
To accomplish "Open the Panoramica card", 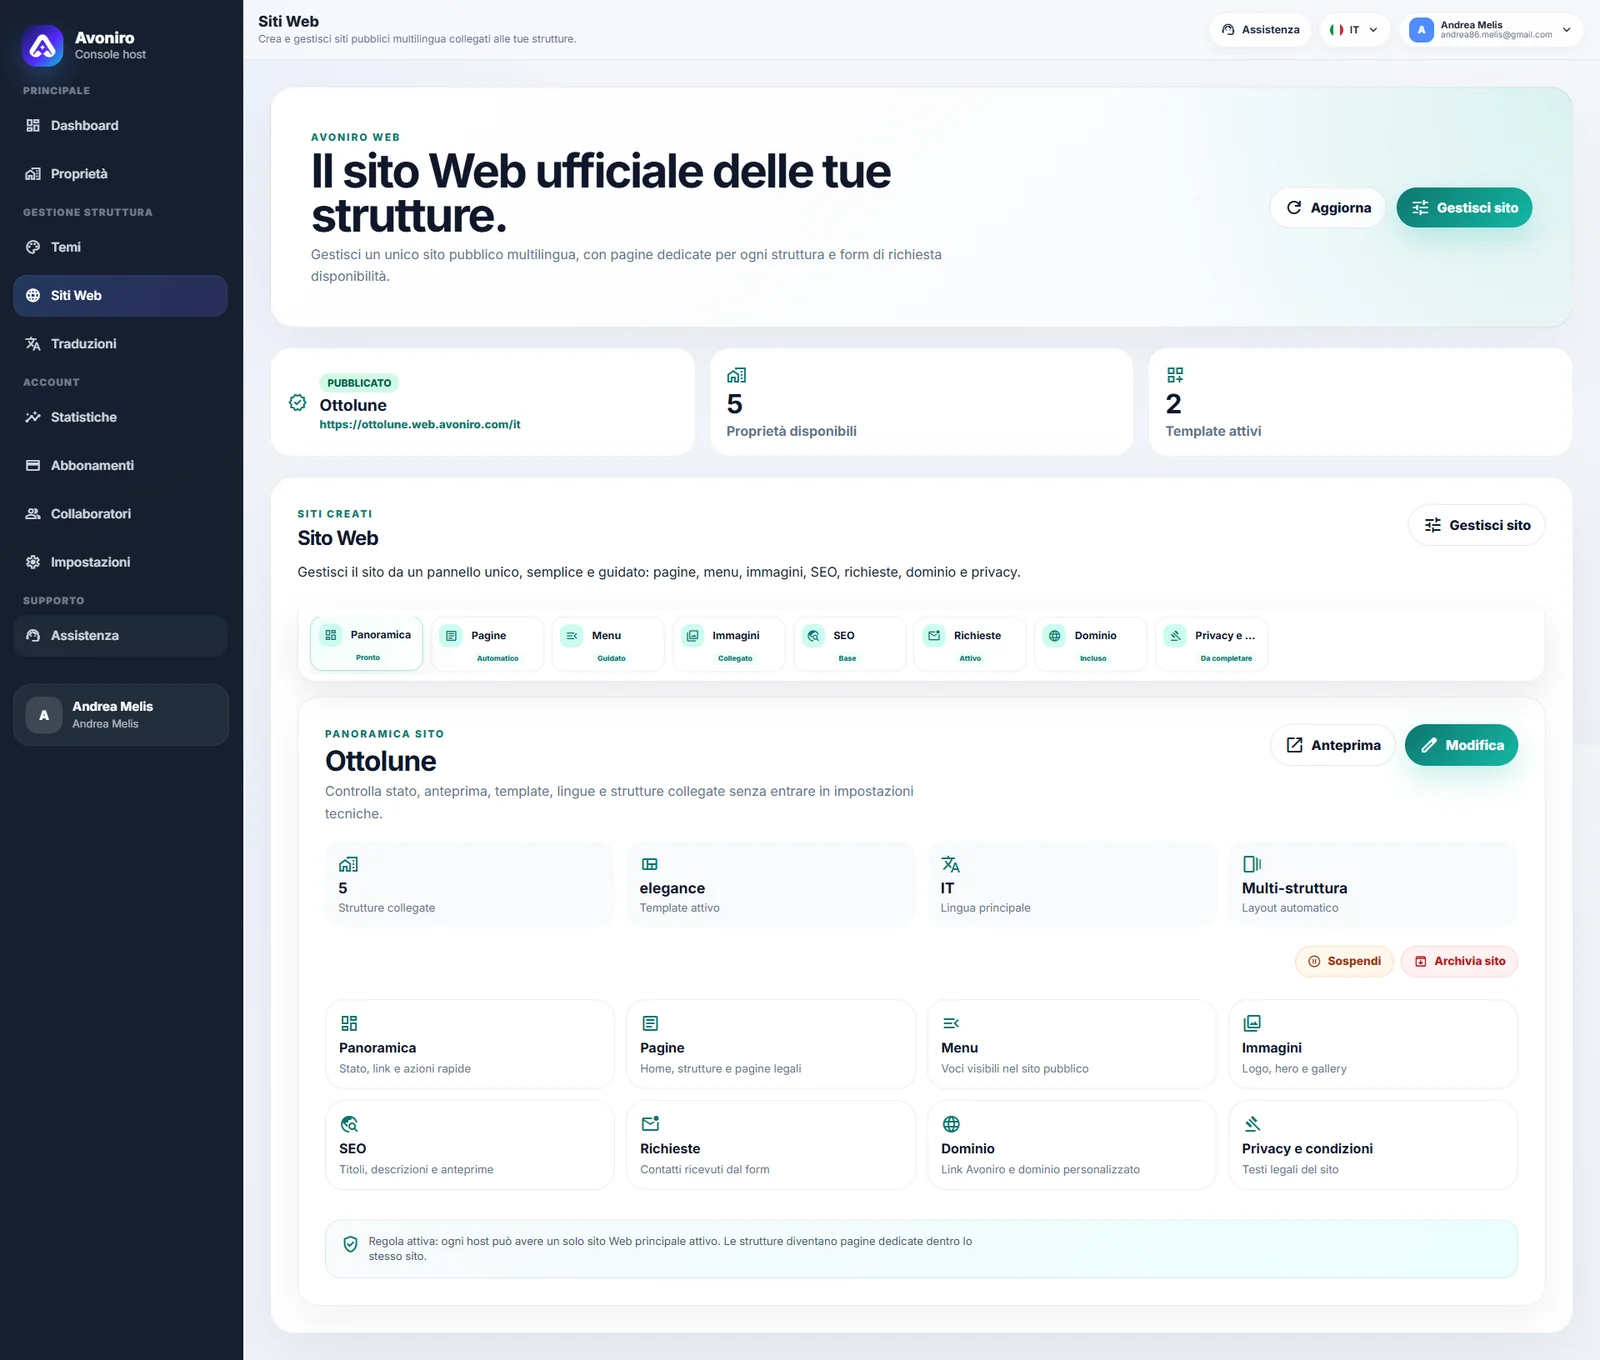I will pyautogui.click(x=470, y=1044).
